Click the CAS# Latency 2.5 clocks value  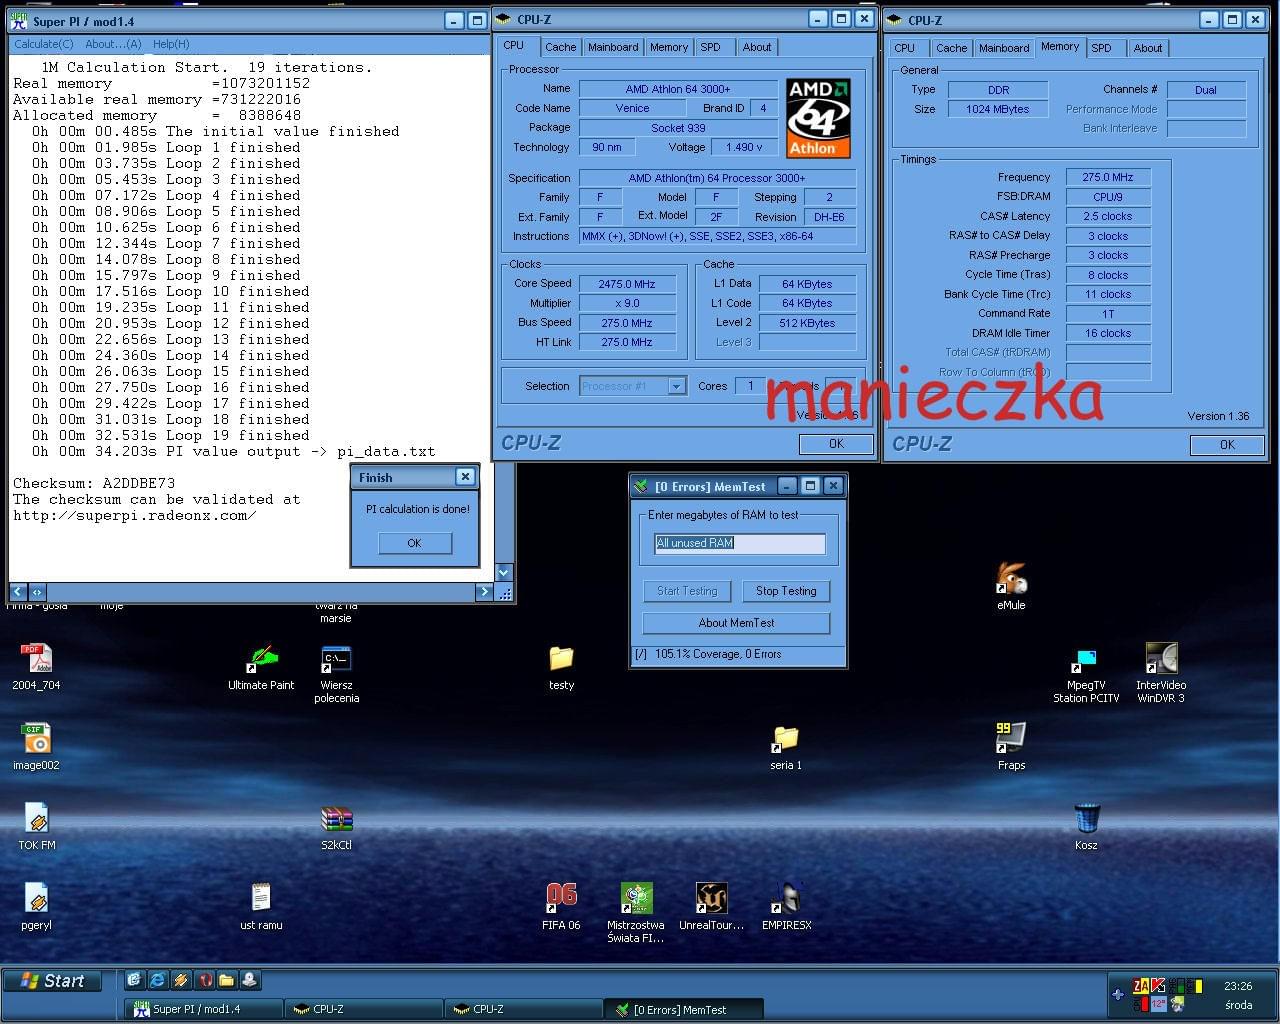tap(1108, 216)
